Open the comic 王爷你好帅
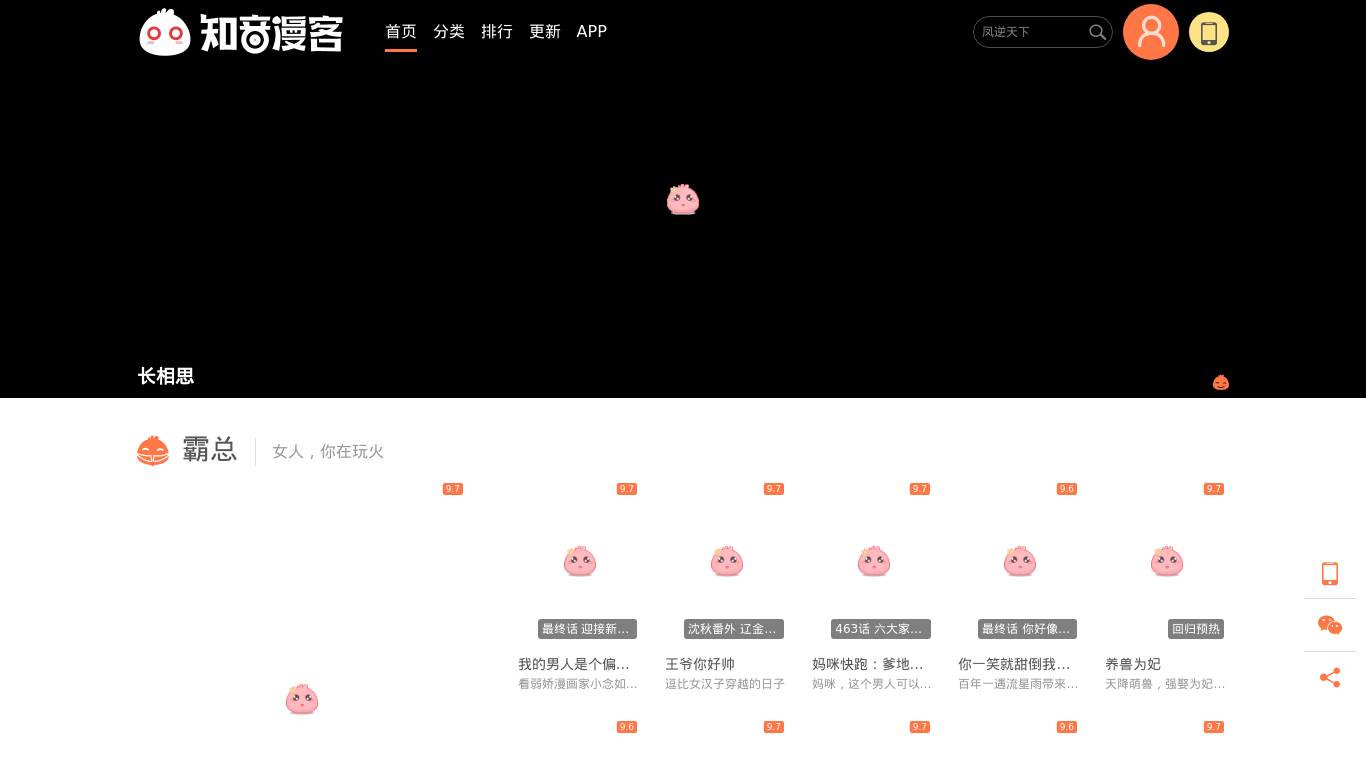The height and width of the screenshot is (768, 1366). click(700, 664)
